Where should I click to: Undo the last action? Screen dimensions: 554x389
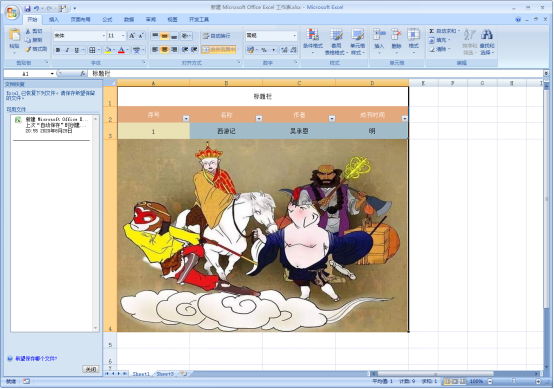36,8
